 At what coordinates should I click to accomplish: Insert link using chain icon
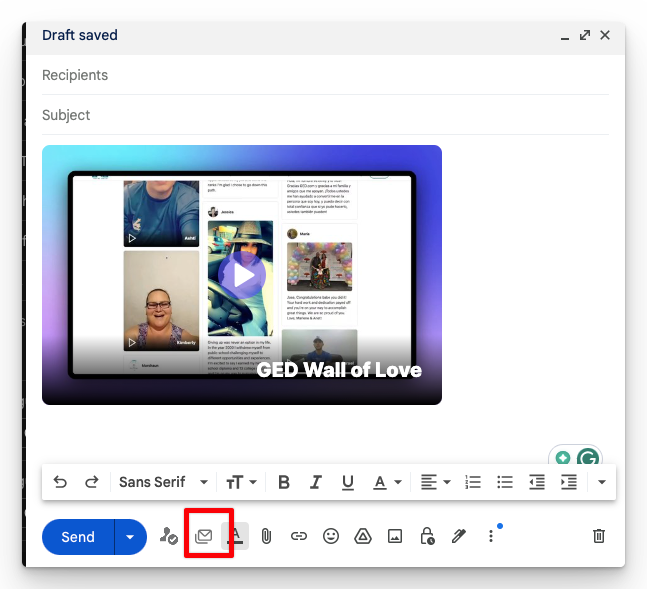299,536
